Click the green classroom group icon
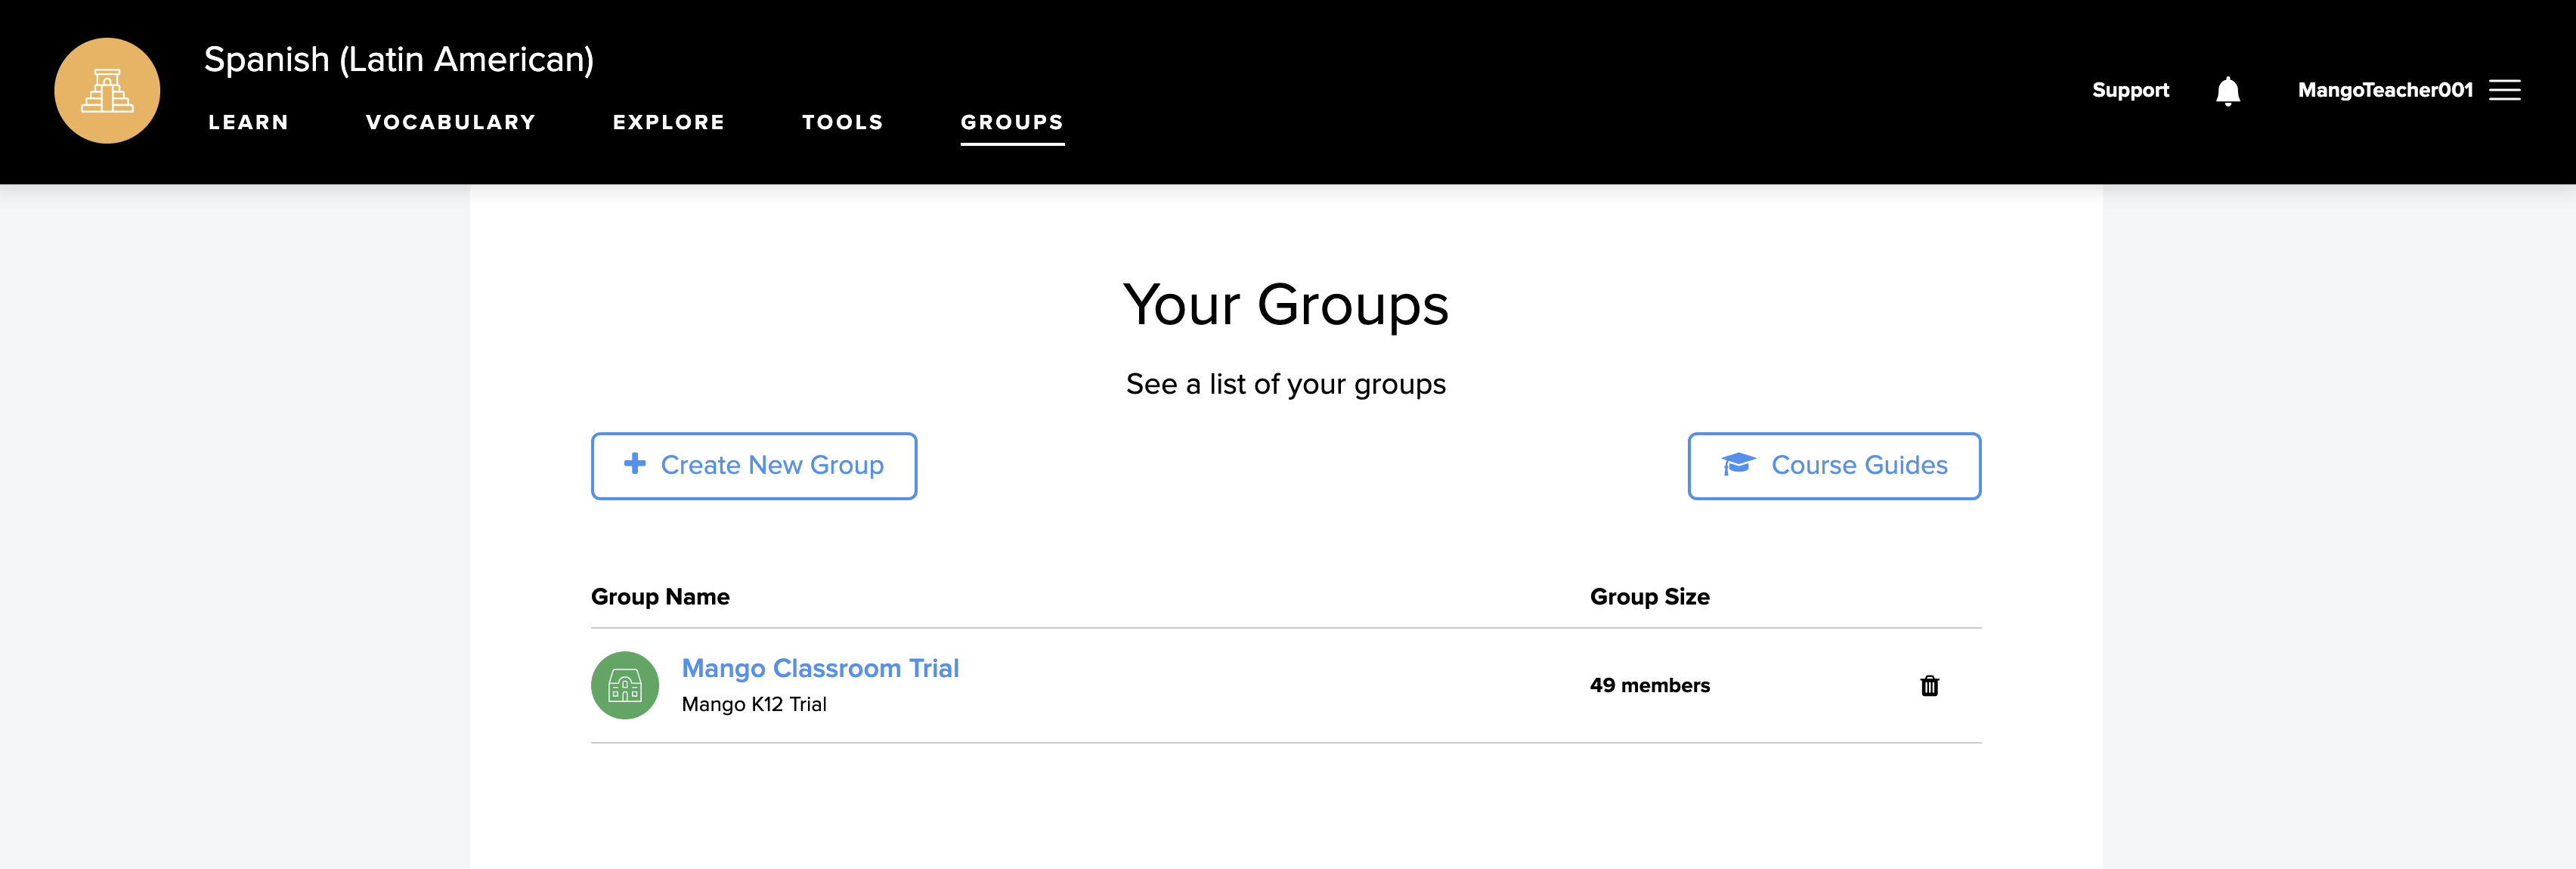 coord(625,685)
